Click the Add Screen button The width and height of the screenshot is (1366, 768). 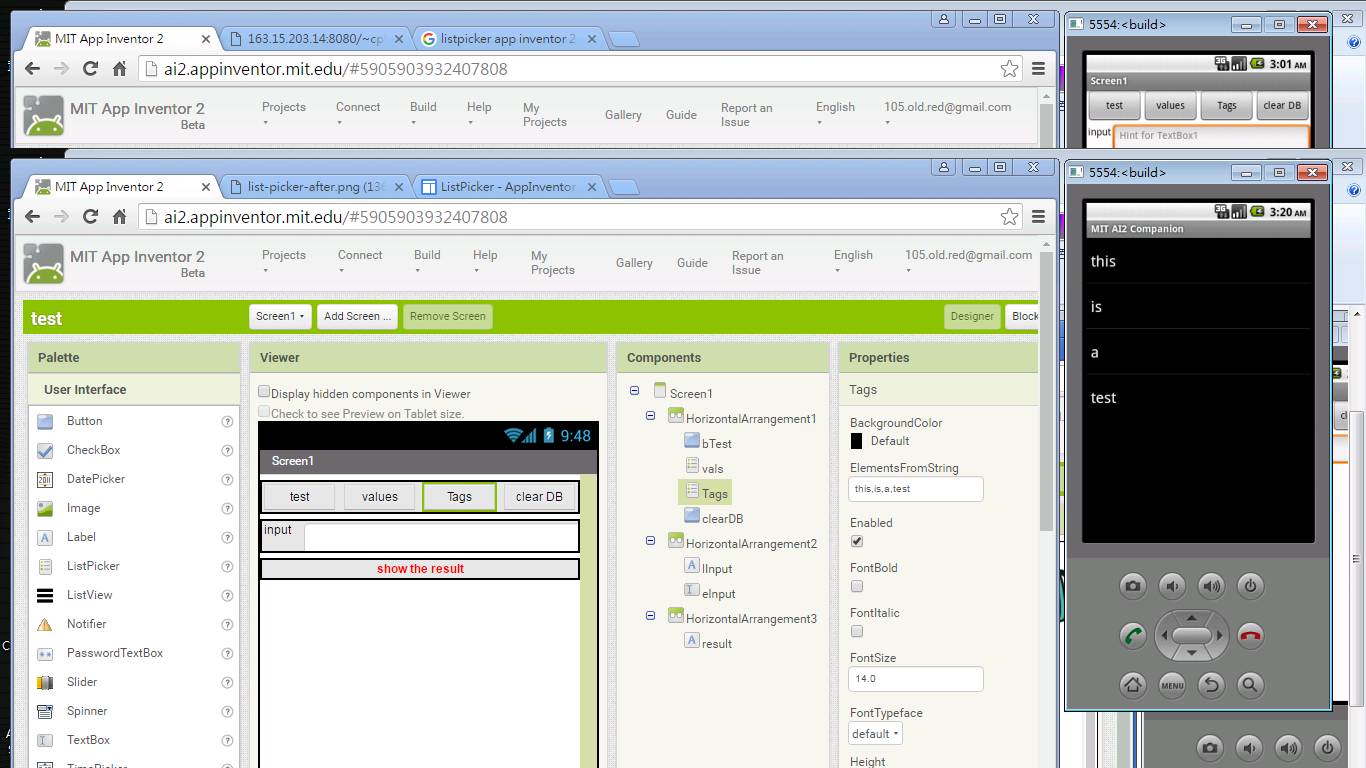pos(357,317)
